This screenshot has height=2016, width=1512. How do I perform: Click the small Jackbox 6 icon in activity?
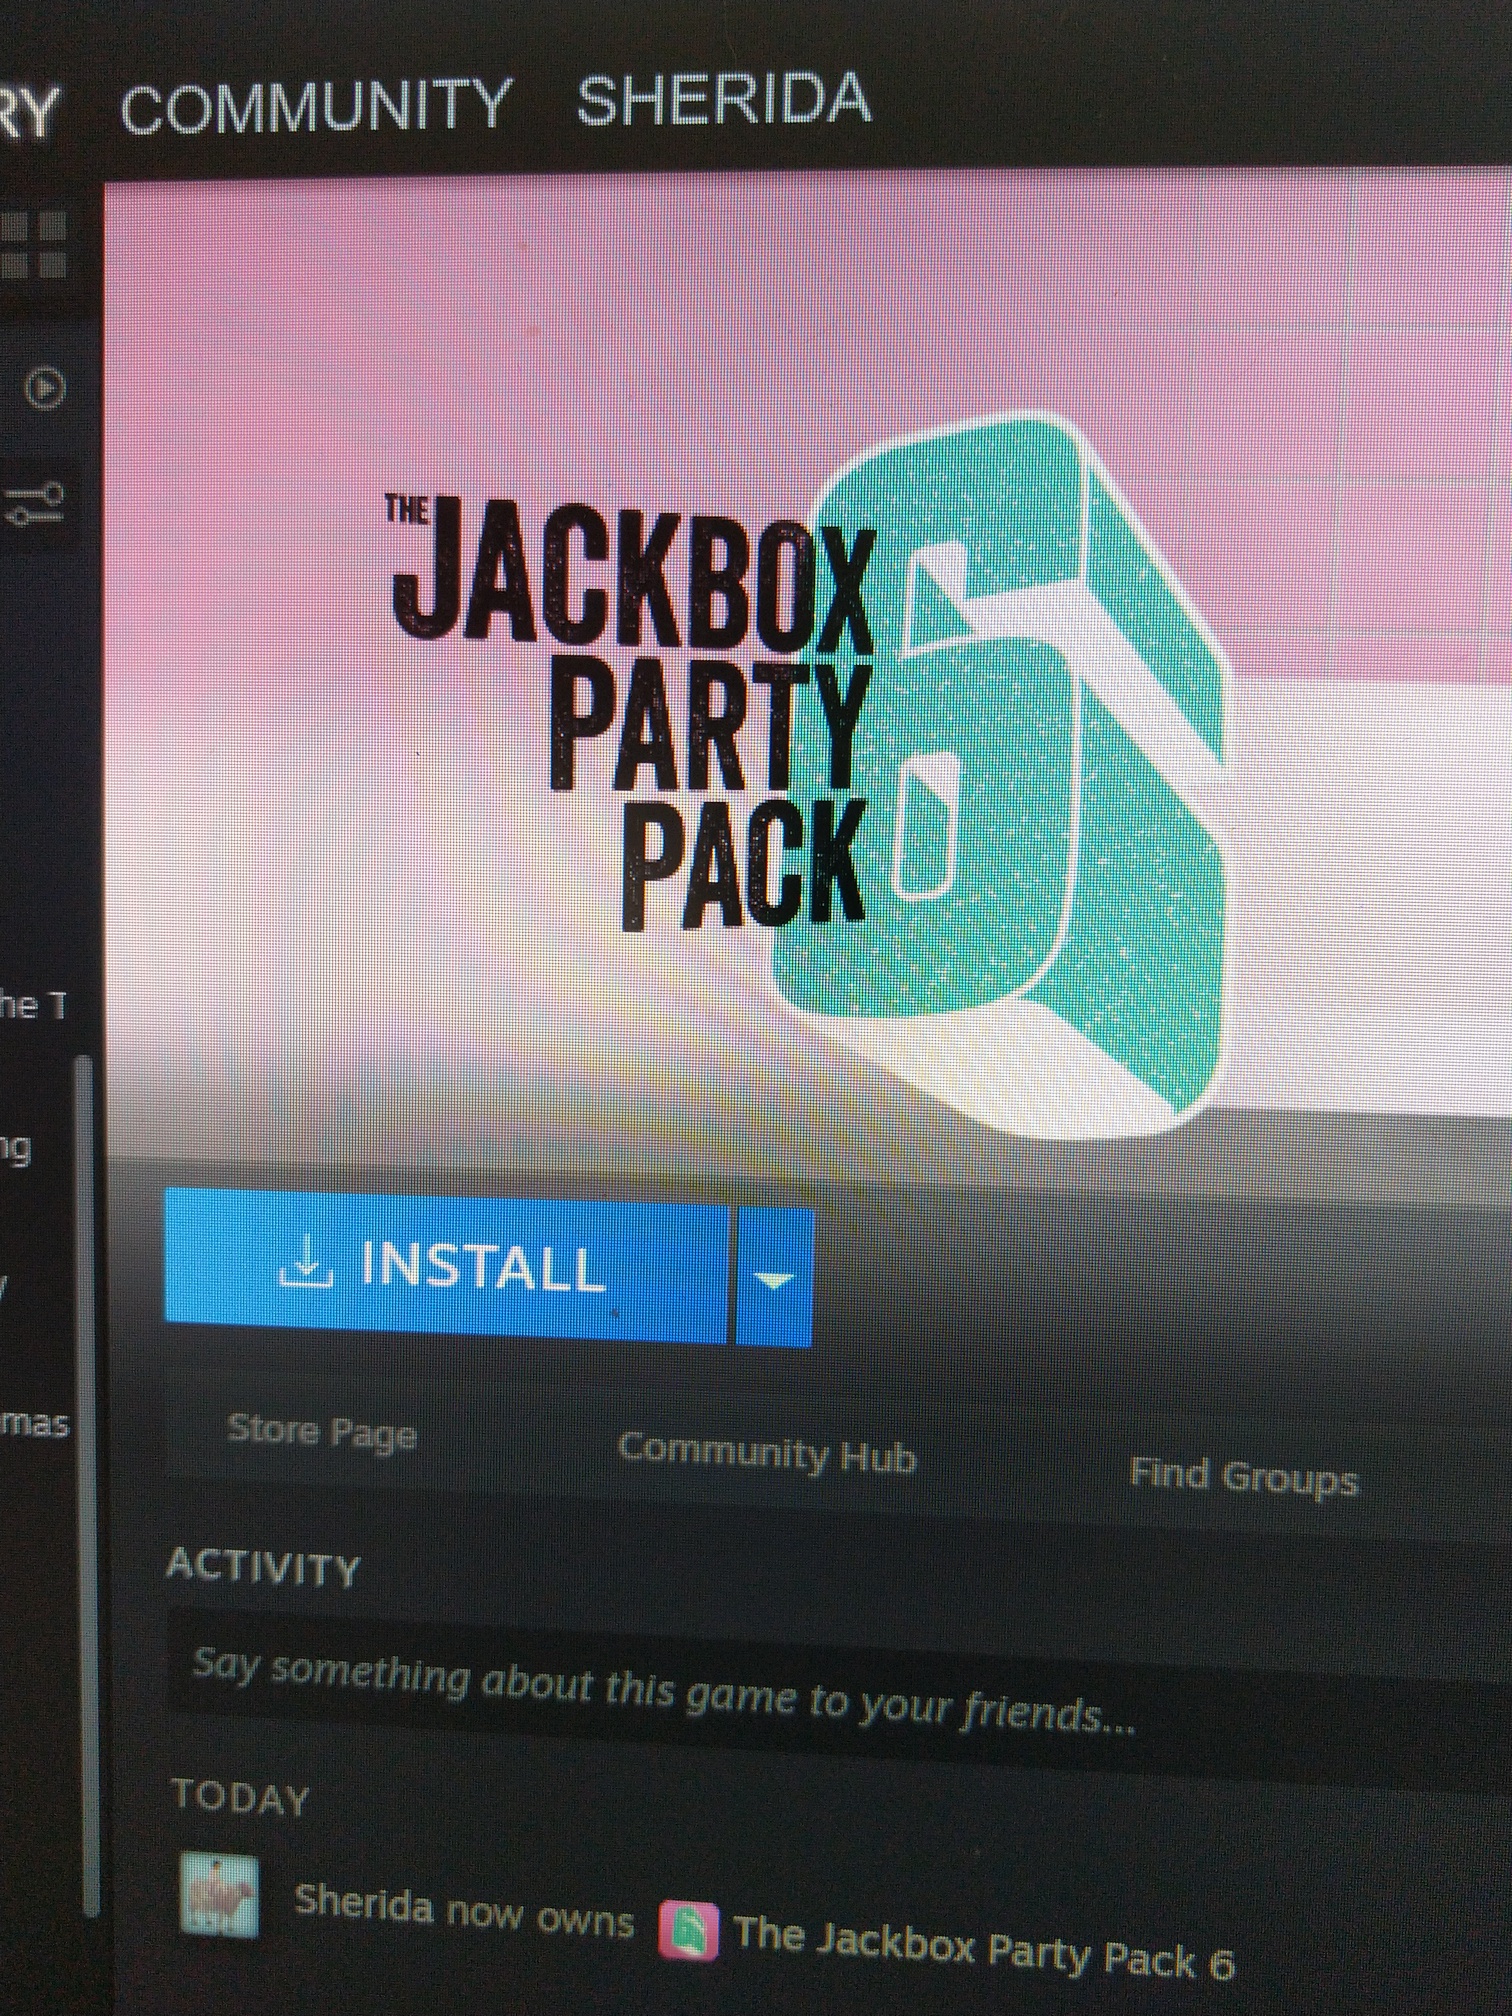688,1930
